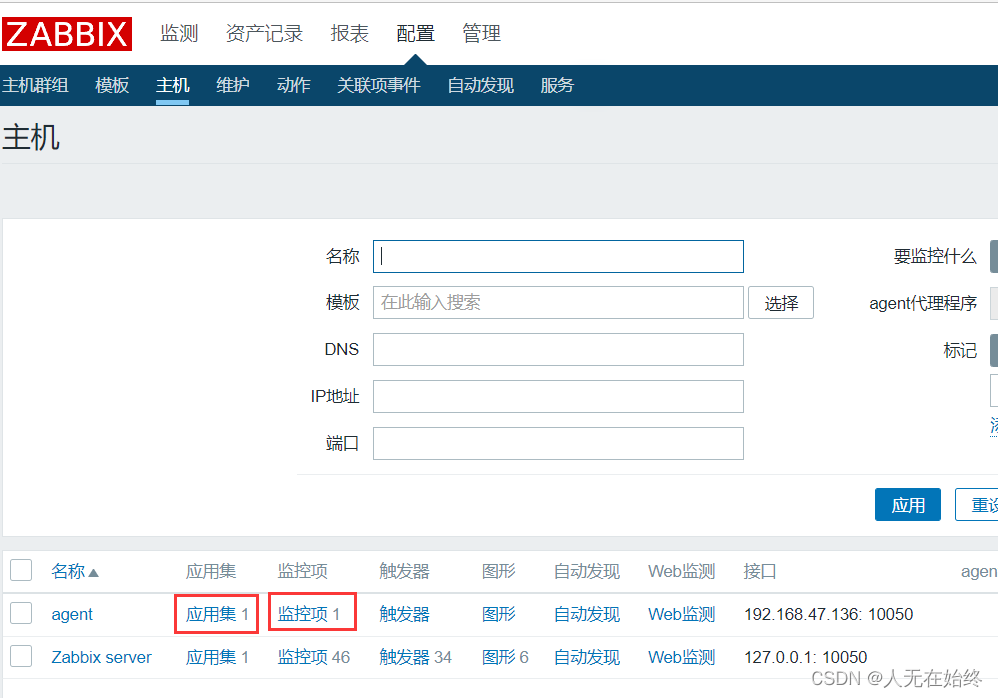Click the 主机 page heading
The height and width of the screenshot is (698, 998).
31,137
